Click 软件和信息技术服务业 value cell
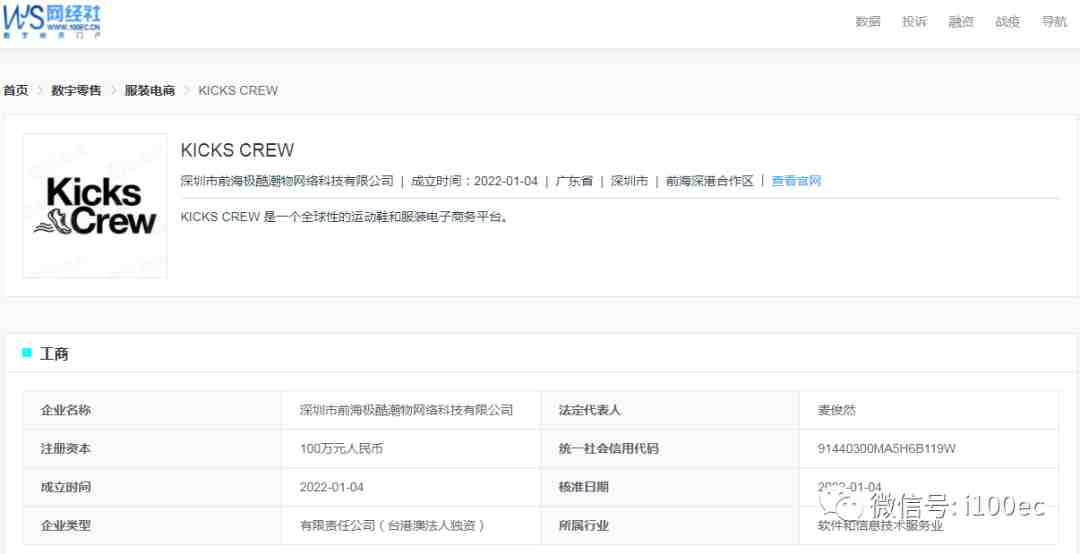Image resolution: width=1080 pixels, height=554 pixels. coord(929,526)
